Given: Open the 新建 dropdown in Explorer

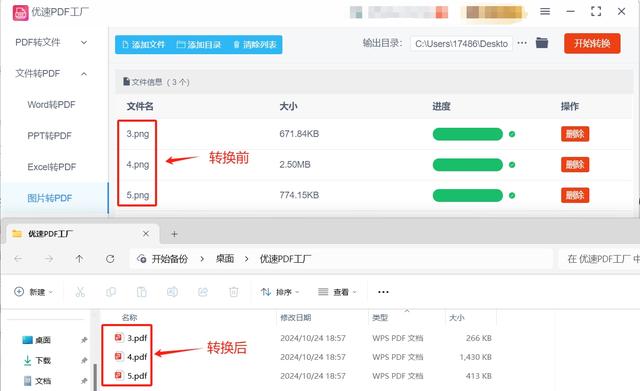Looking at the screenshot, I should click(33, 292).
